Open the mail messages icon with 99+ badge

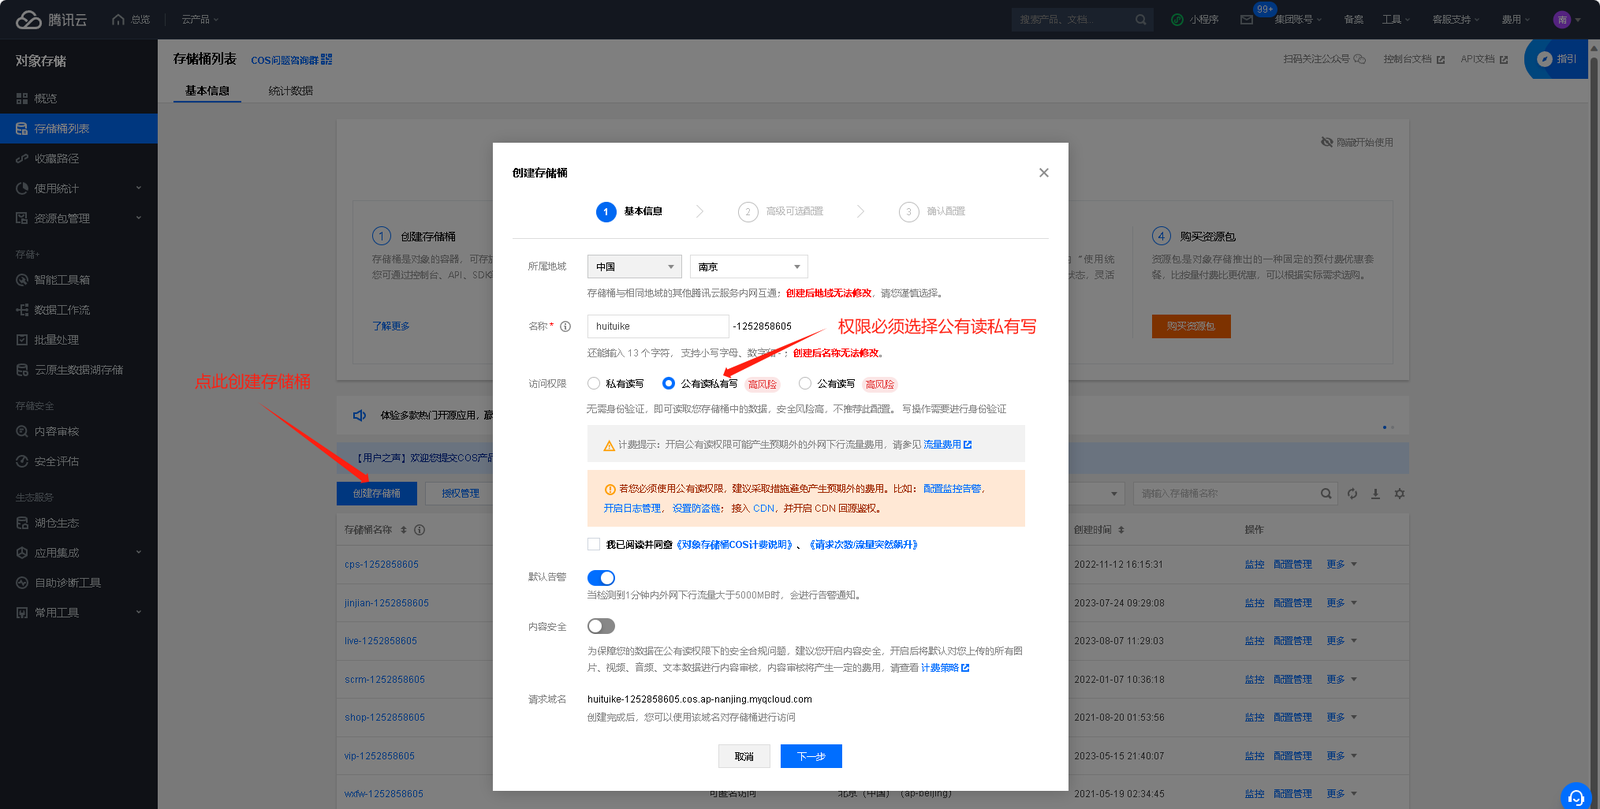pyautogui.click(x=1247, y=20)
